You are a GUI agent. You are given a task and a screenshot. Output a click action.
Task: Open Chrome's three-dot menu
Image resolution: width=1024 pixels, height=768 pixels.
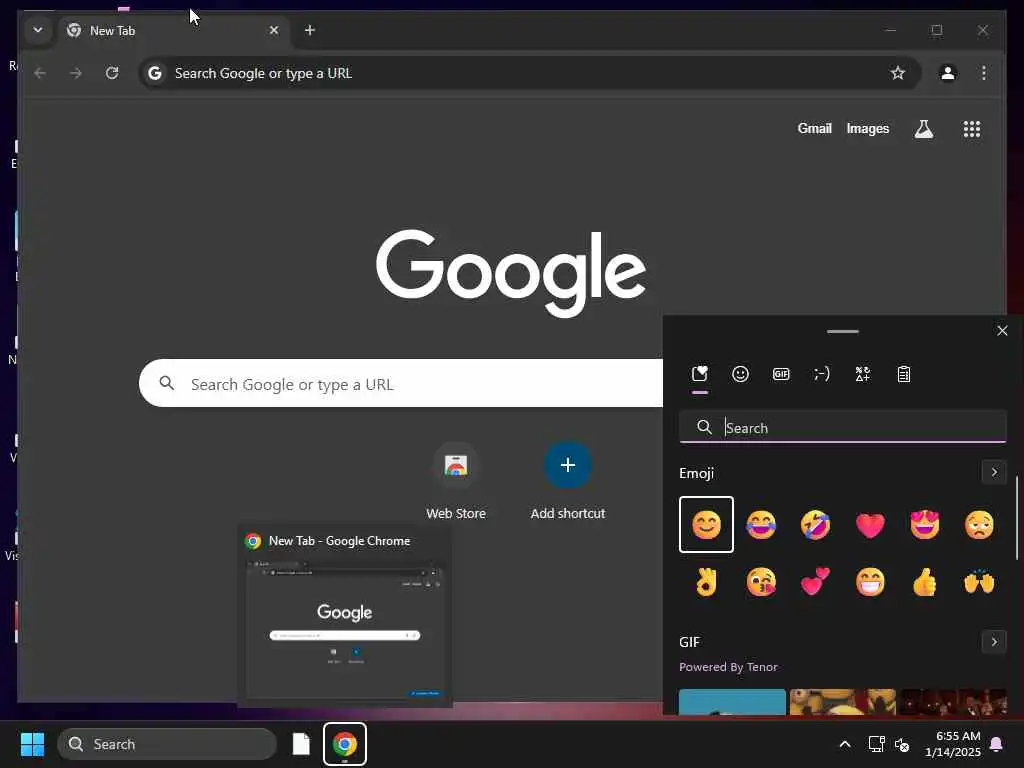[x=984, y=73]
